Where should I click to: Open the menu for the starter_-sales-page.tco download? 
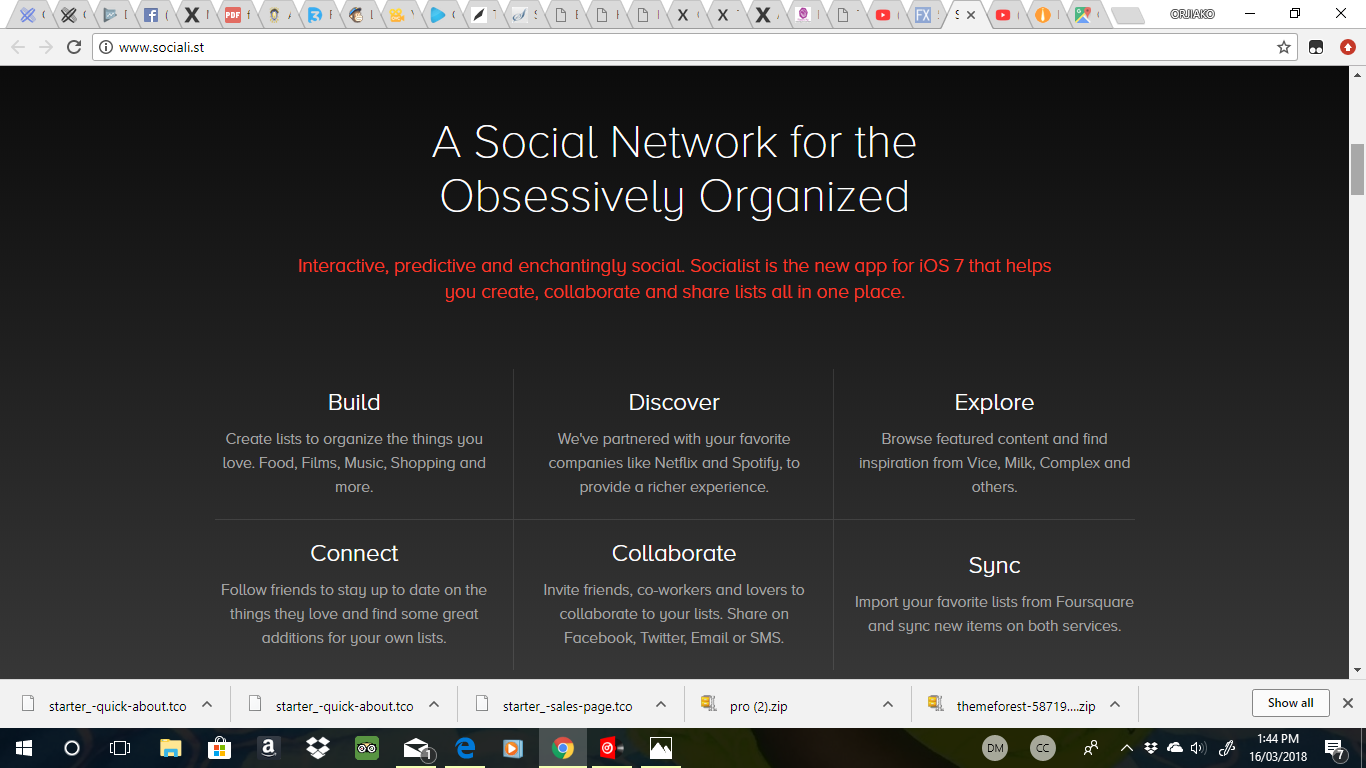[661, 704]
